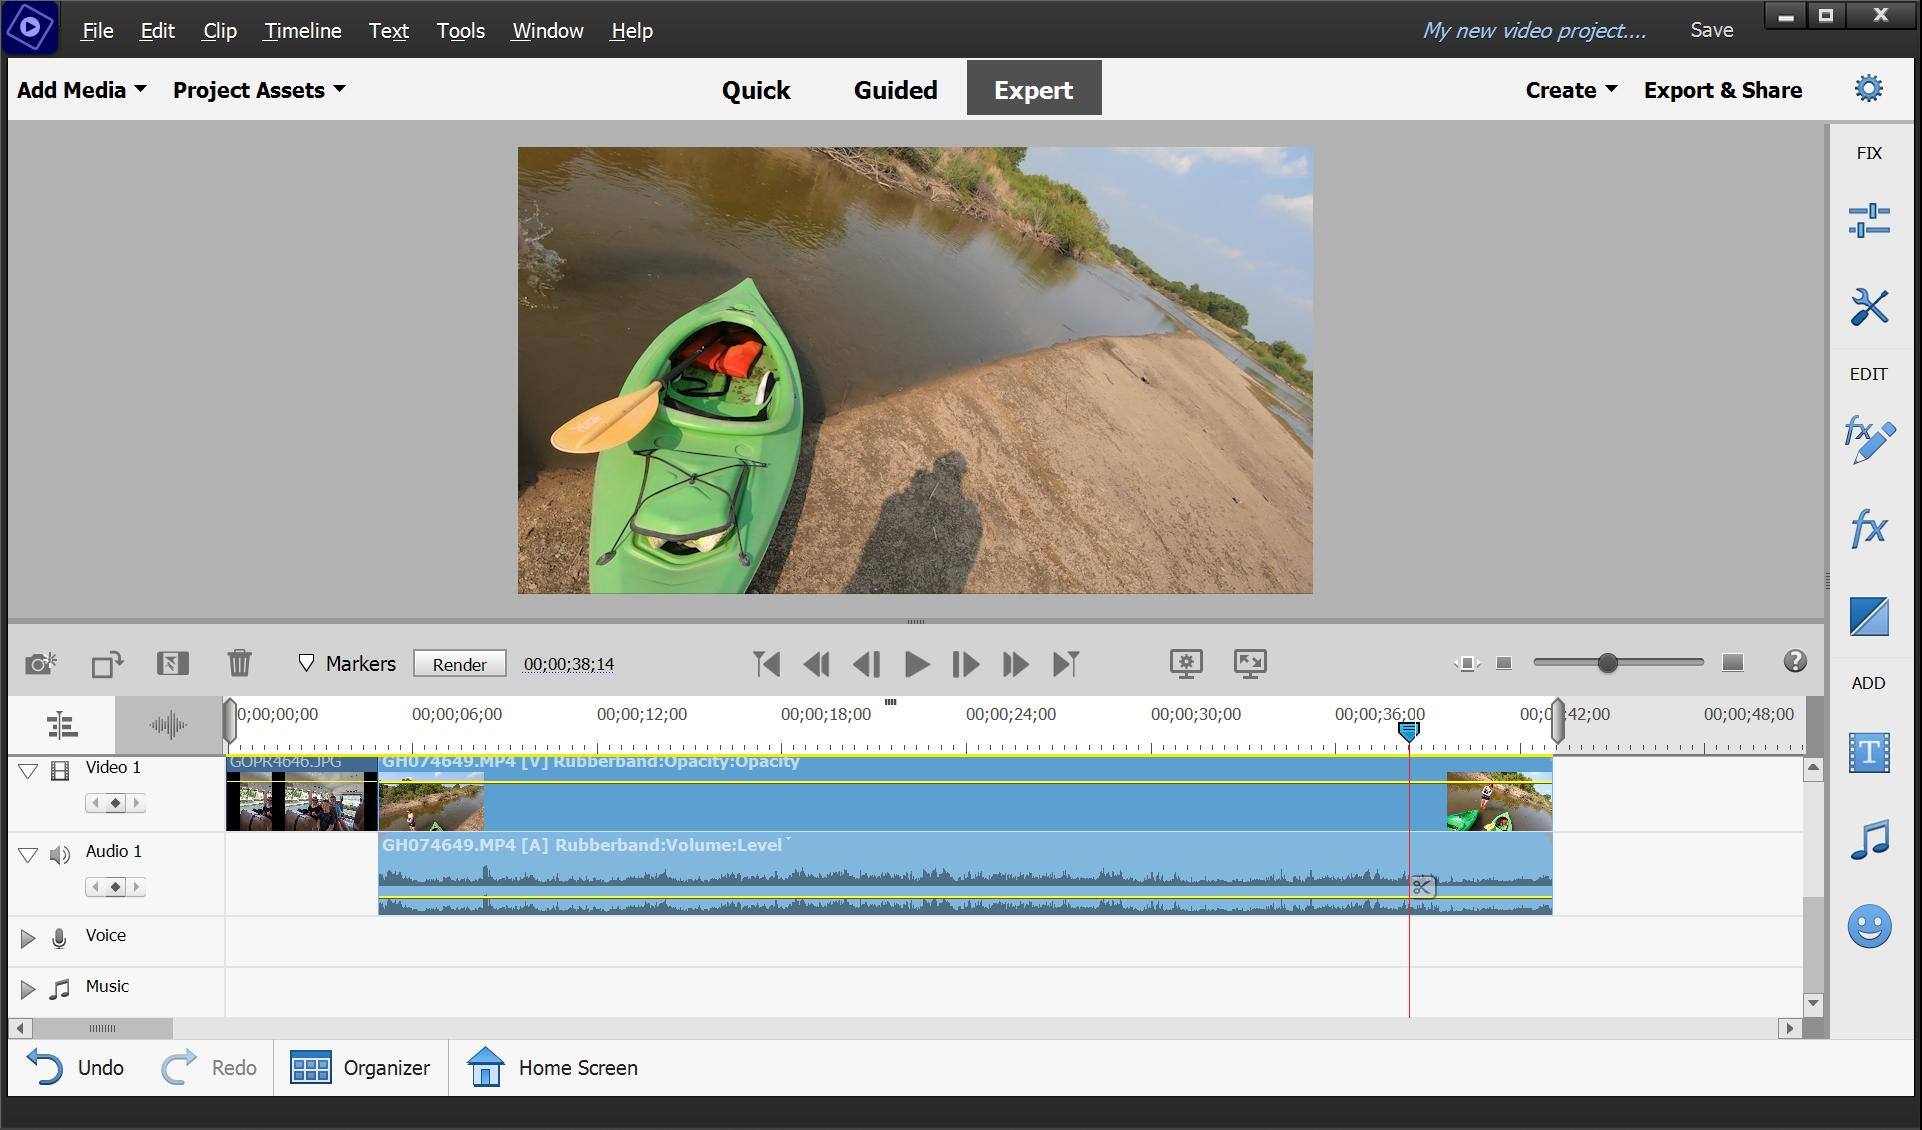Open the Graphics smiley panel
Viewport: 1922px width, 1130px height.
1868,927
